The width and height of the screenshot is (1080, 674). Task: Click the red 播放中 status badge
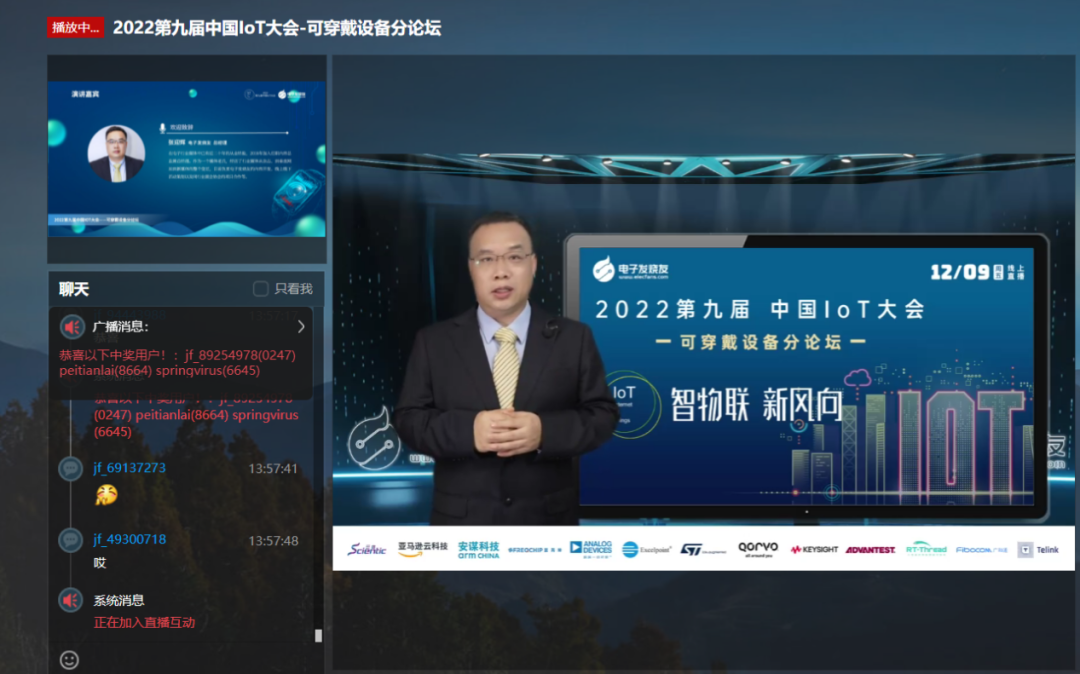75,28
